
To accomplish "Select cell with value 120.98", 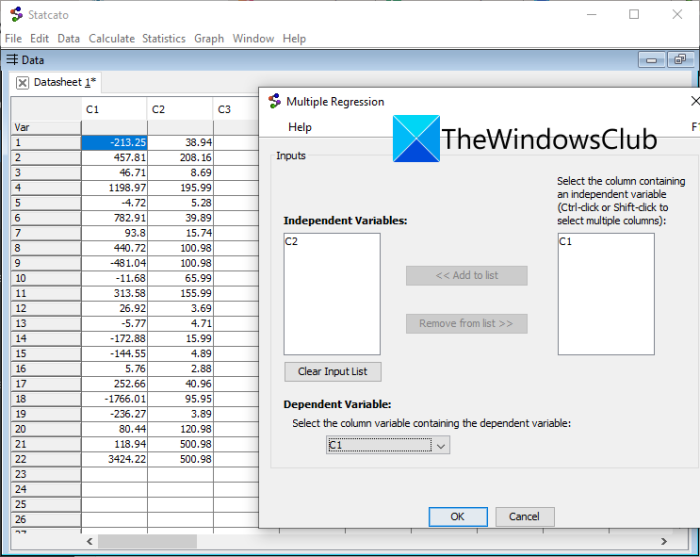I will [180, 429].
